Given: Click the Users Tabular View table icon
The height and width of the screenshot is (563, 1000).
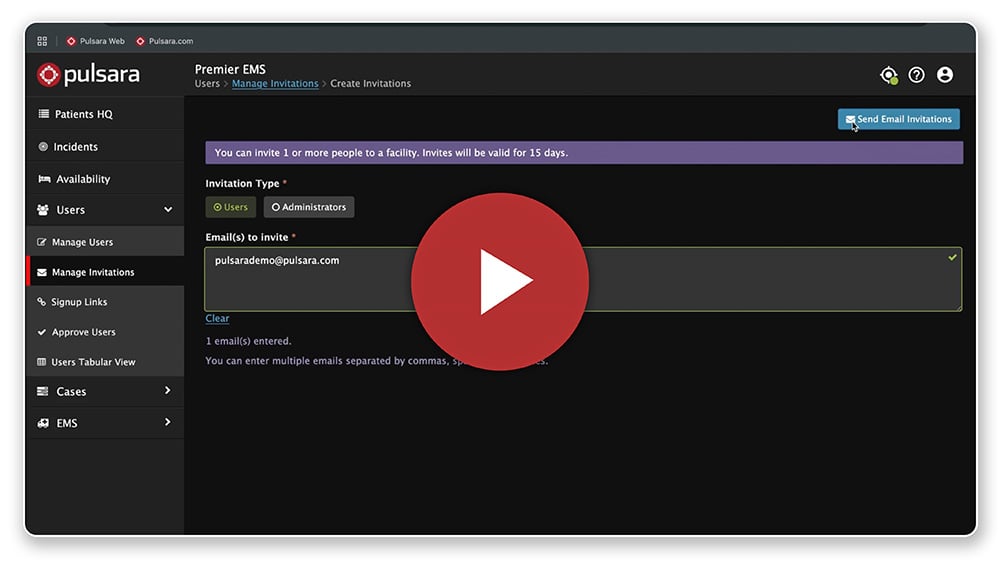Looking at the screenshot, I should 41,362.
